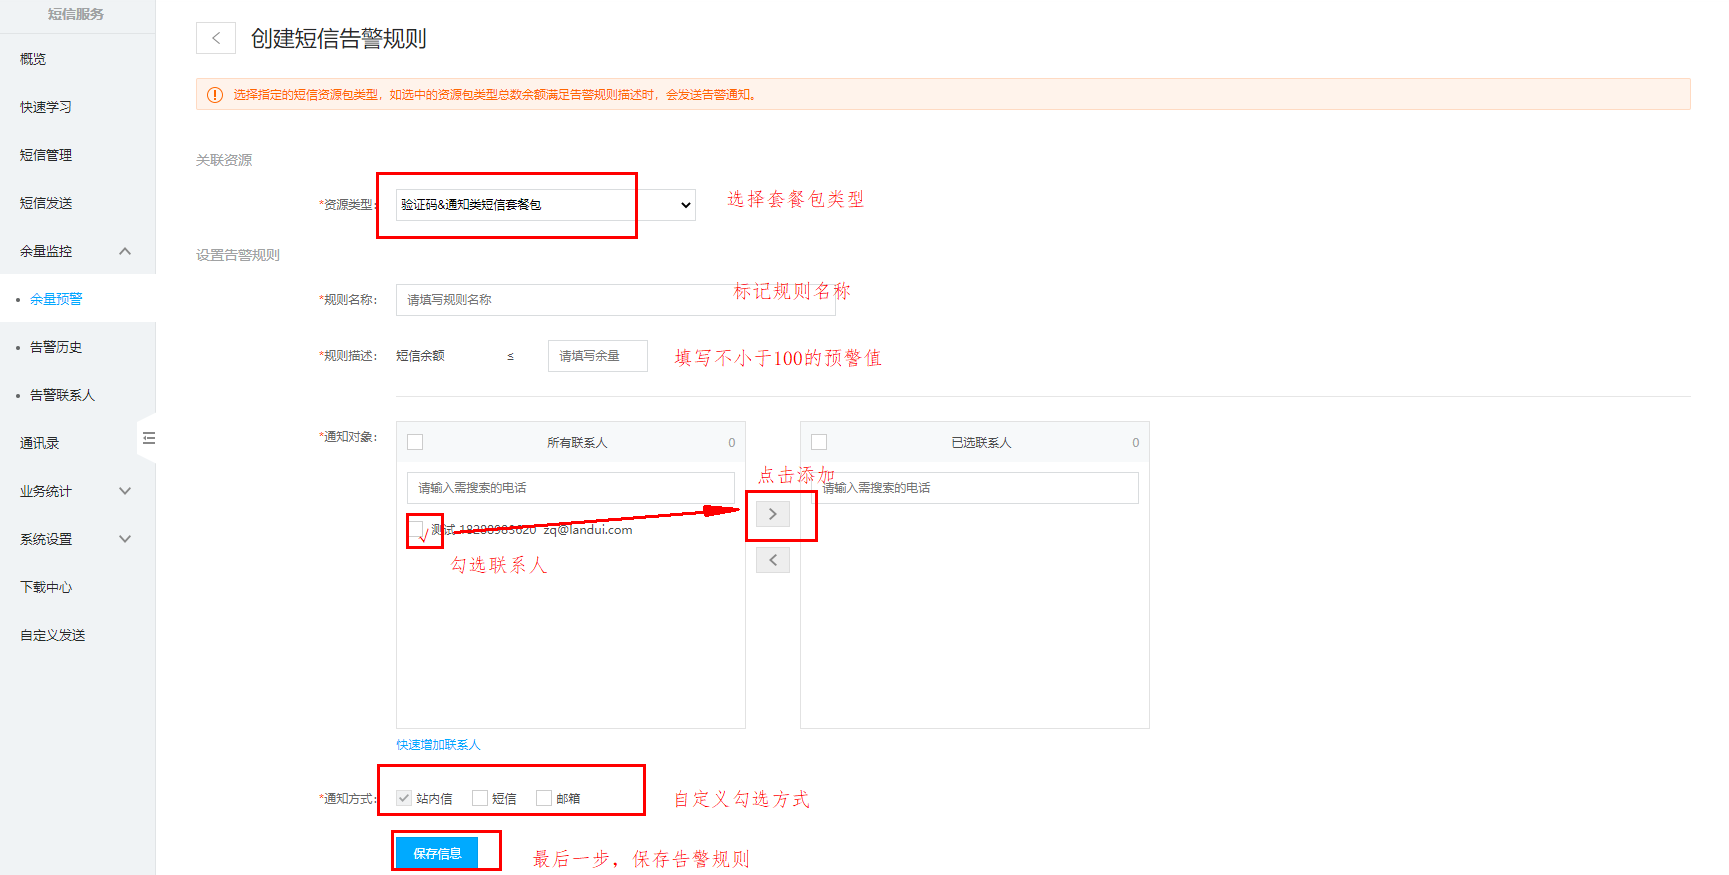Open the 快速增加联系人 link

click(x=438, y=745)
